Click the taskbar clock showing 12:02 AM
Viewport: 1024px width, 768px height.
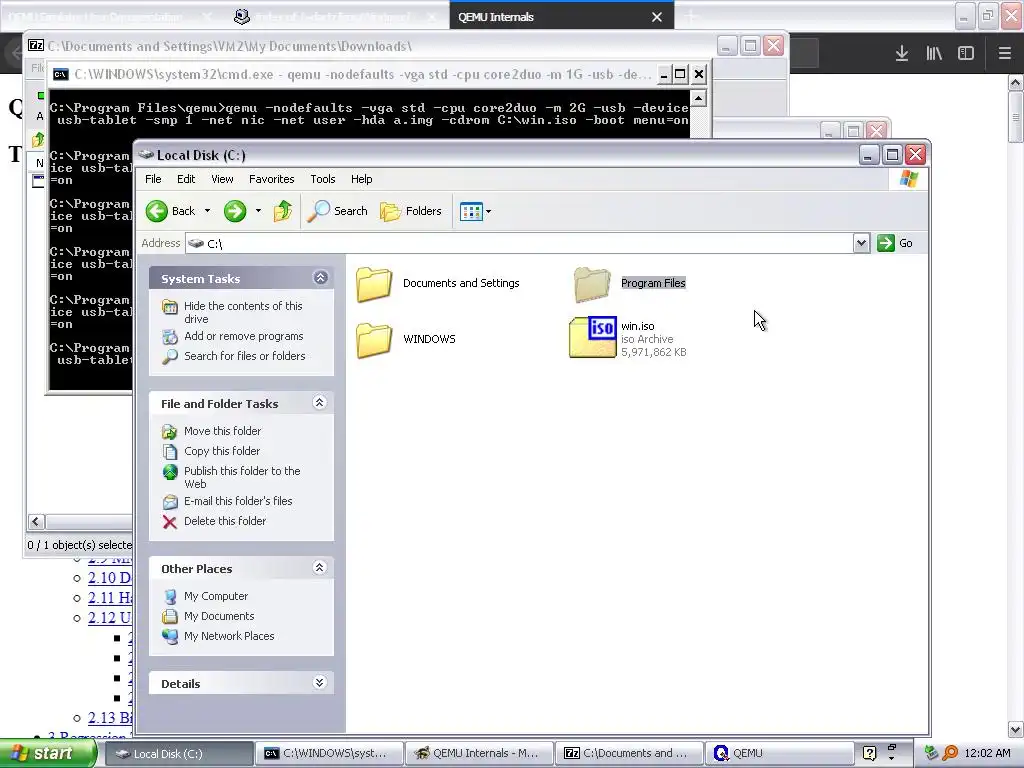point(987,754)
